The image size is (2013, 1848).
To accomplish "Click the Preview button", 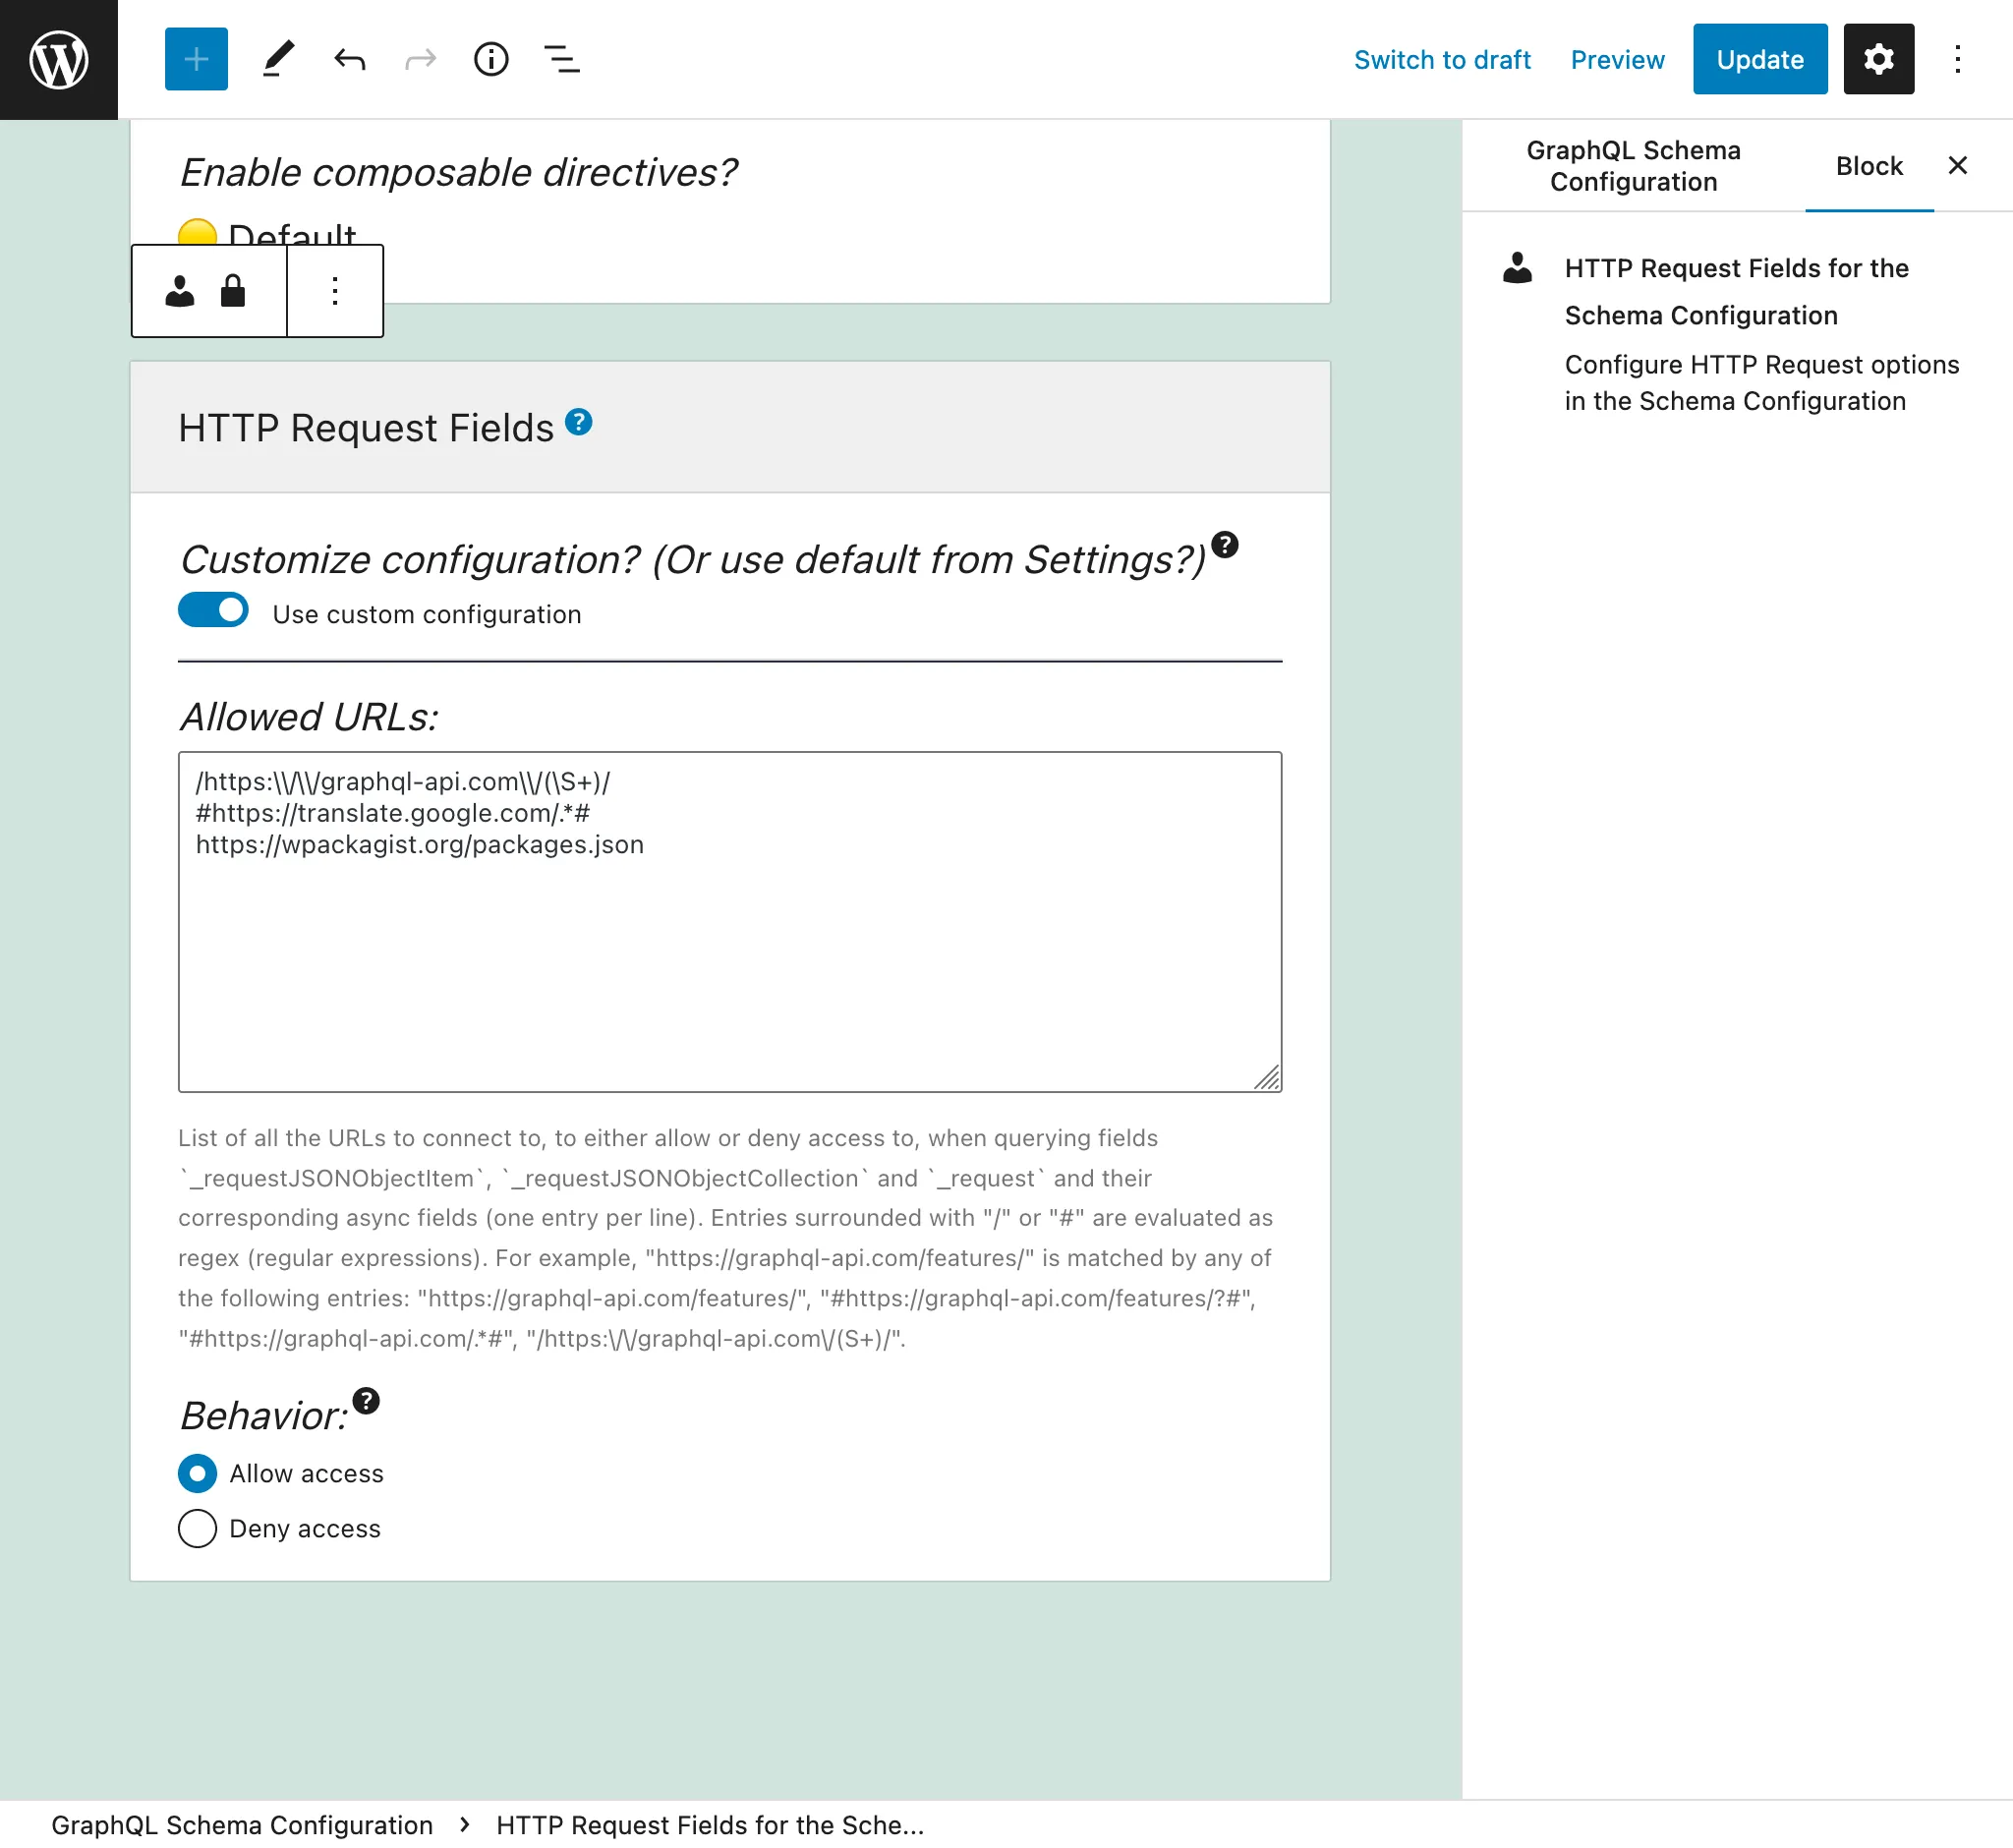I will coord(1615,58).
